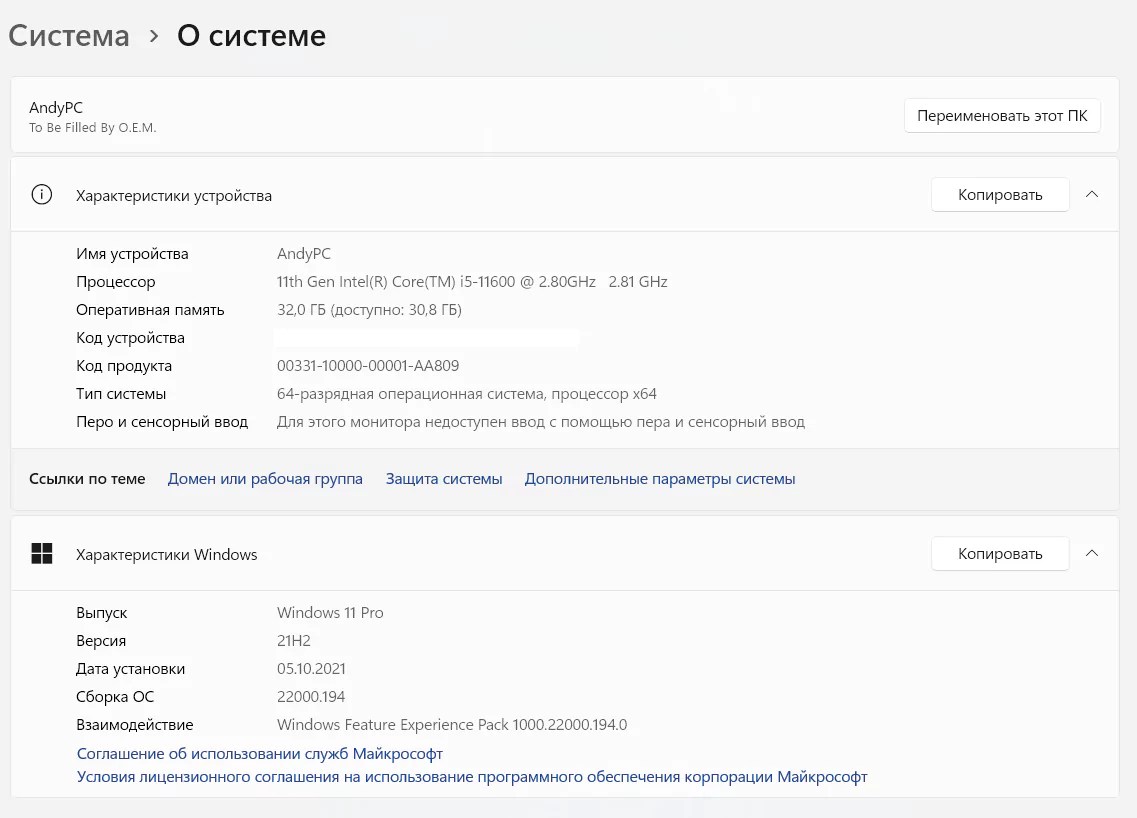
Task: Open Домен или рабочая группа link
Action: pyautogui.click(x=265, y=479)
